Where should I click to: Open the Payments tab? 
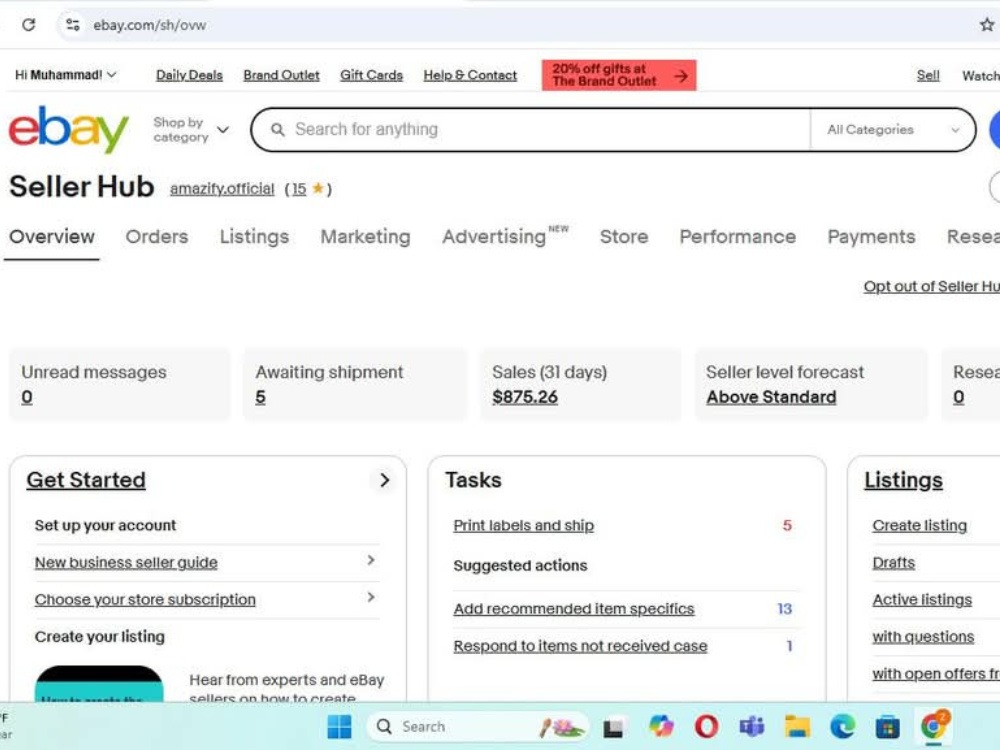tap(871, 237)
